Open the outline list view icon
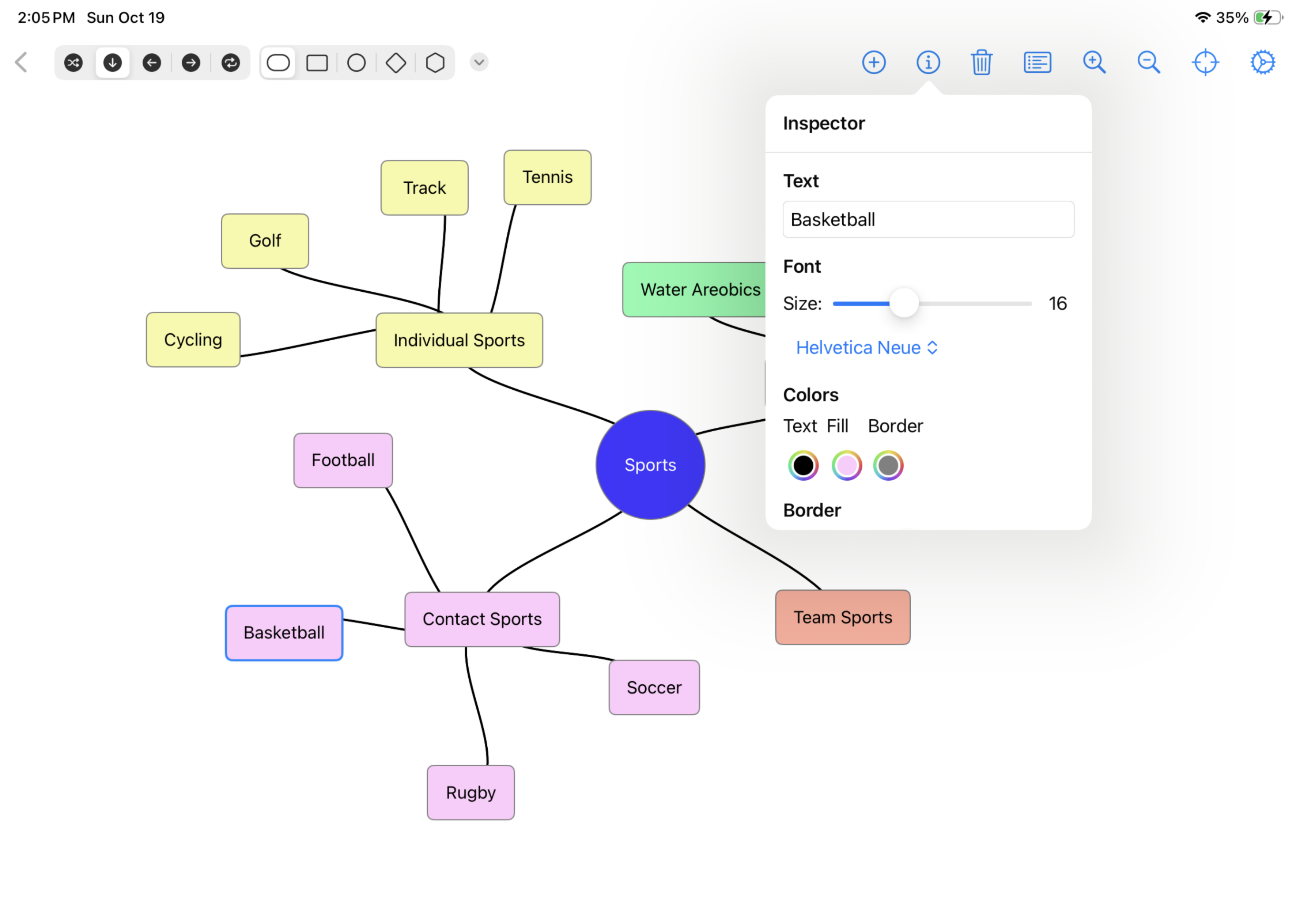 pos(1037,62)
